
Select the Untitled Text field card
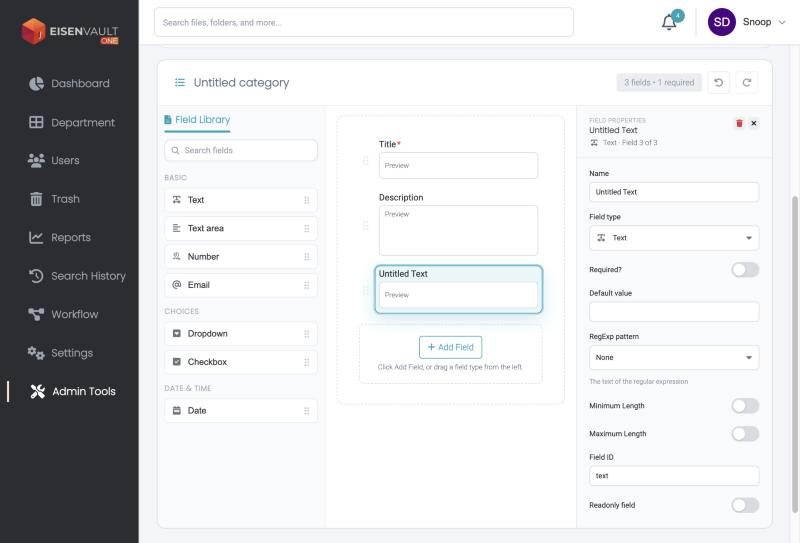point(458,289)
